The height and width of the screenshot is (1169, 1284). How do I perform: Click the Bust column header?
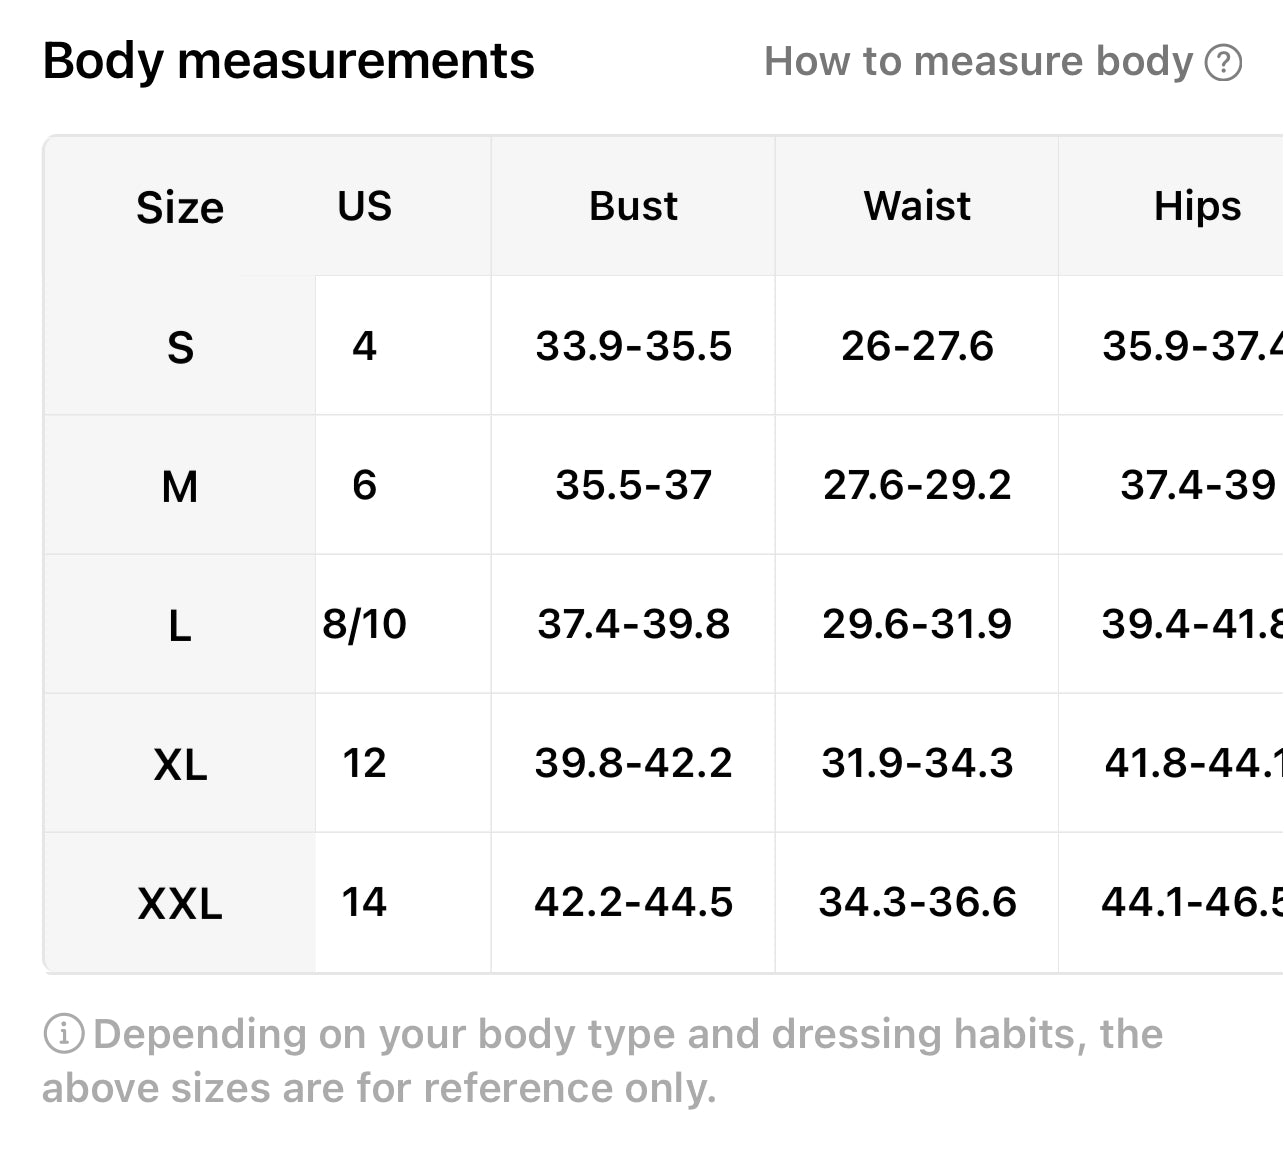[633, 206]
